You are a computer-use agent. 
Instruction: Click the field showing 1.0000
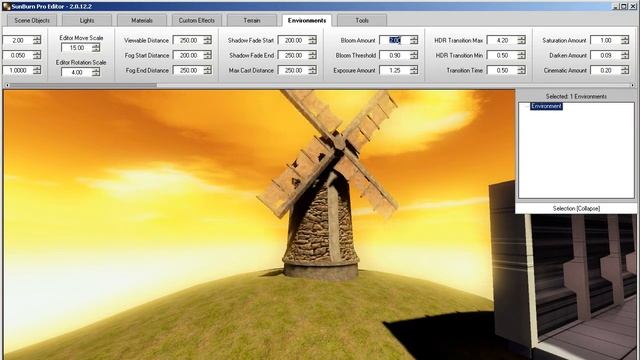coord(18,70)
